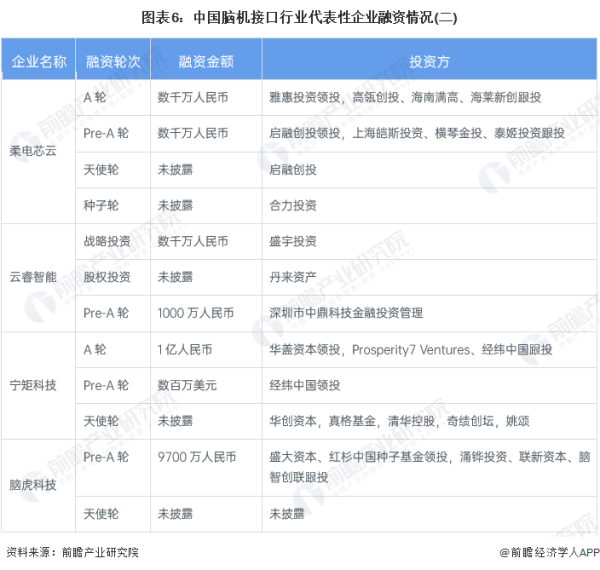Click the 融资金额 column header
This screenshot has width=600, height=570.
(206, 62)
